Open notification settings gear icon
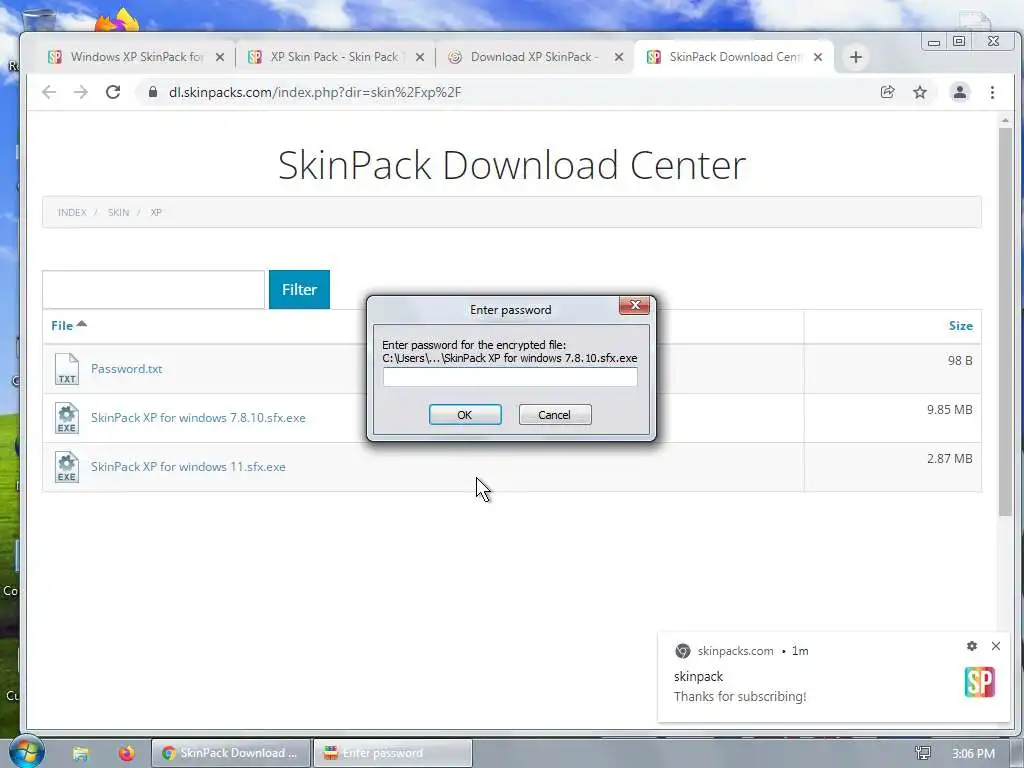The image size is (1024, 768). [972, 646]
